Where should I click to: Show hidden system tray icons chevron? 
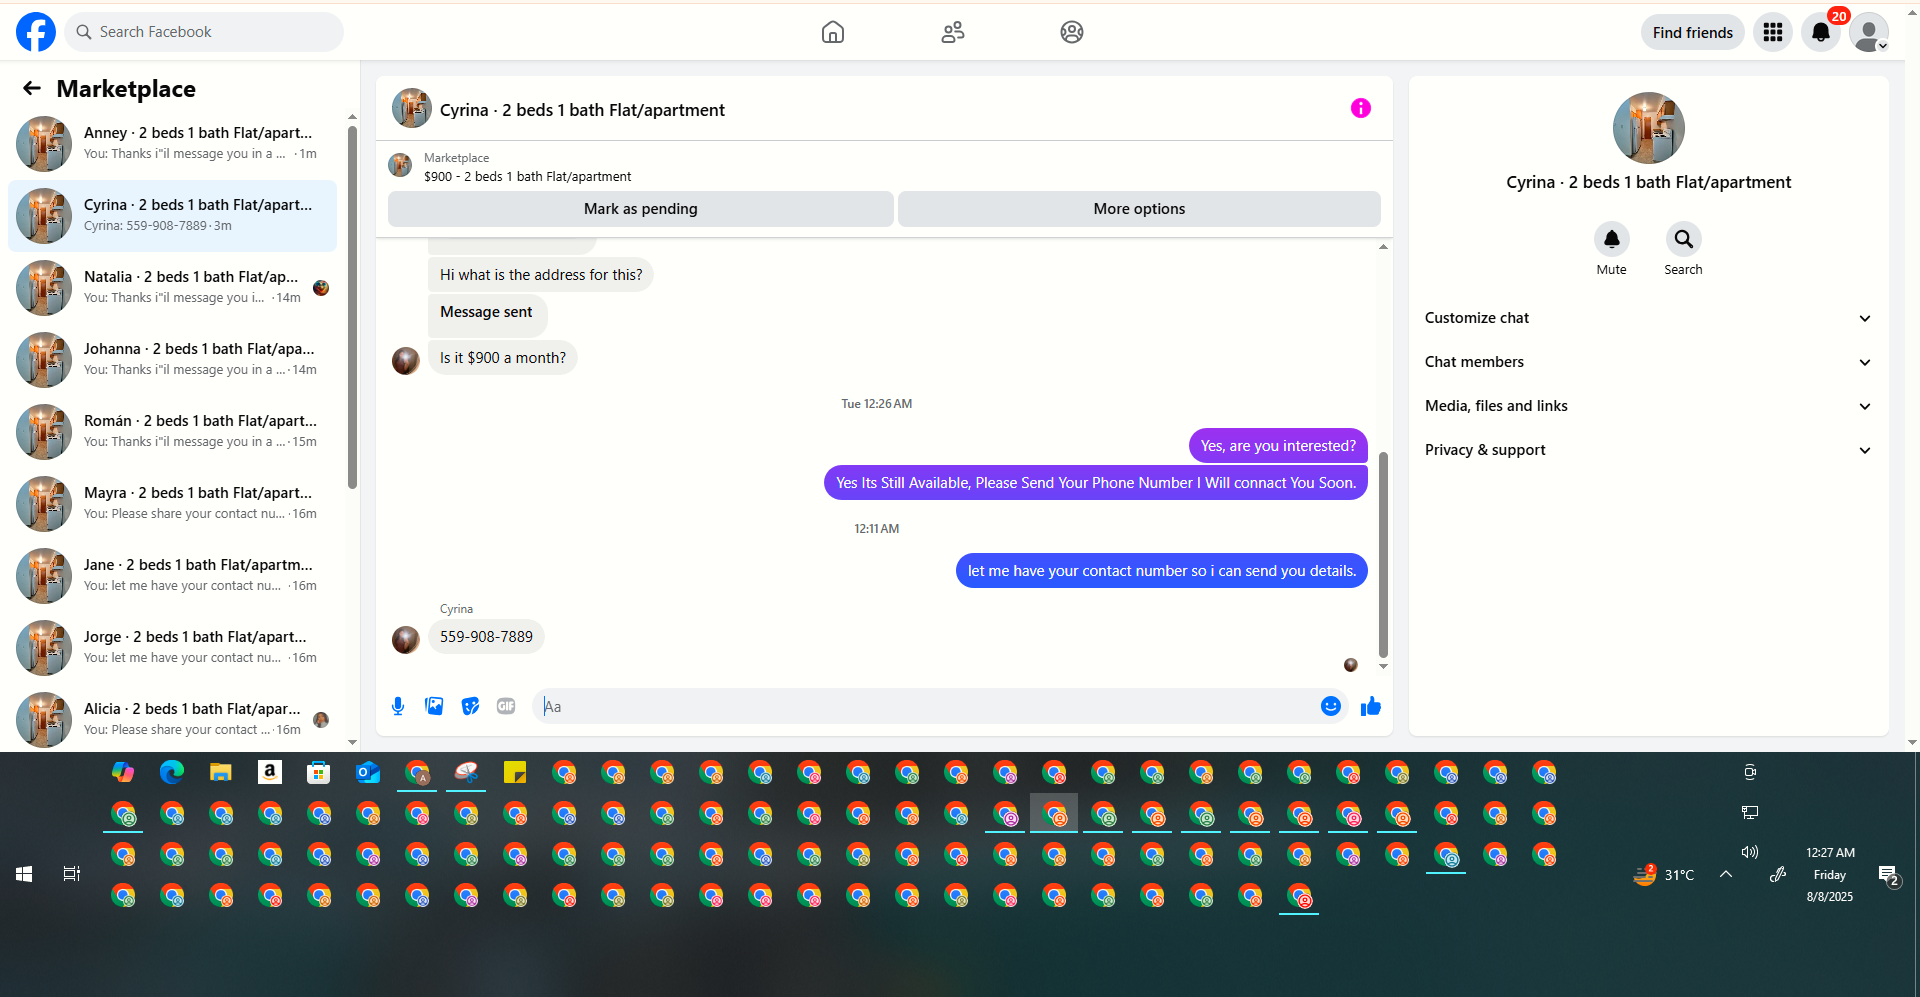(x=1726, y=874)
